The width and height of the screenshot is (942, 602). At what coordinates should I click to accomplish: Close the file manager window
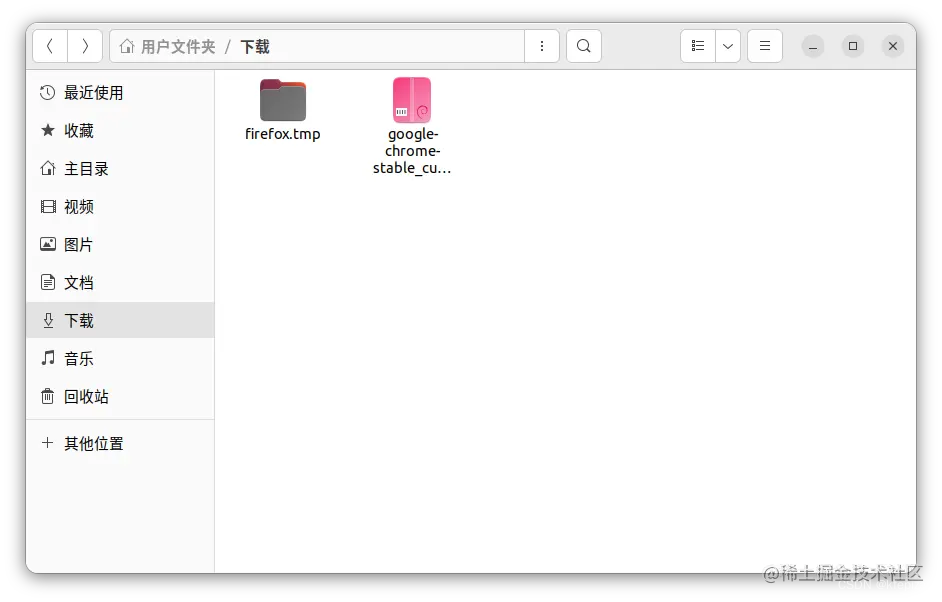click(893, 46)
